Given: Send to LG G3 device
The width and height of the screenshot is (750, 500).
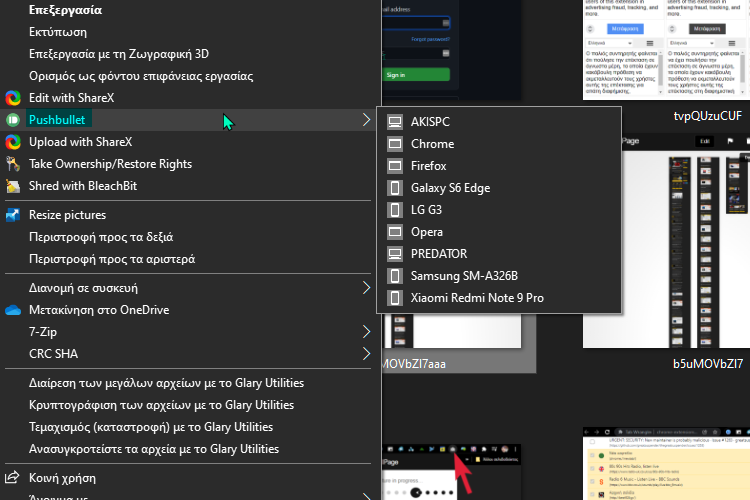Looking at the screenshot, I should coord(499,210).
